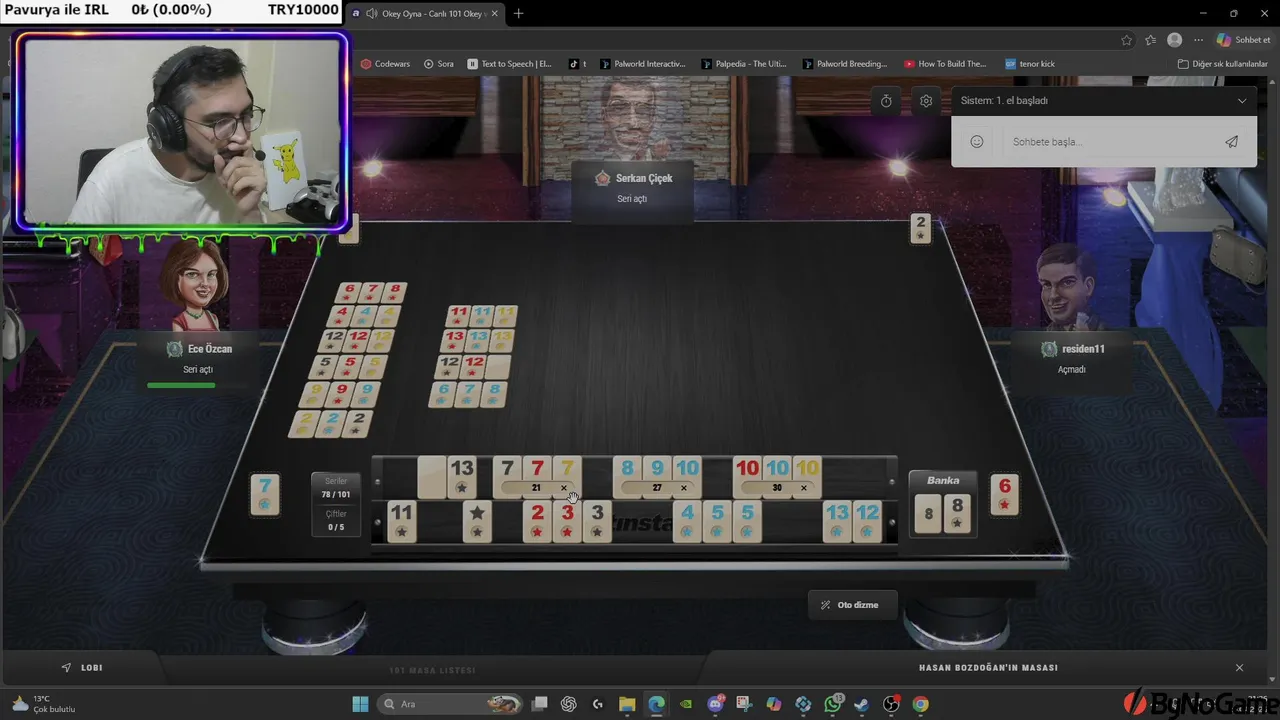Select the red 2 tile

tap(537, 521)
